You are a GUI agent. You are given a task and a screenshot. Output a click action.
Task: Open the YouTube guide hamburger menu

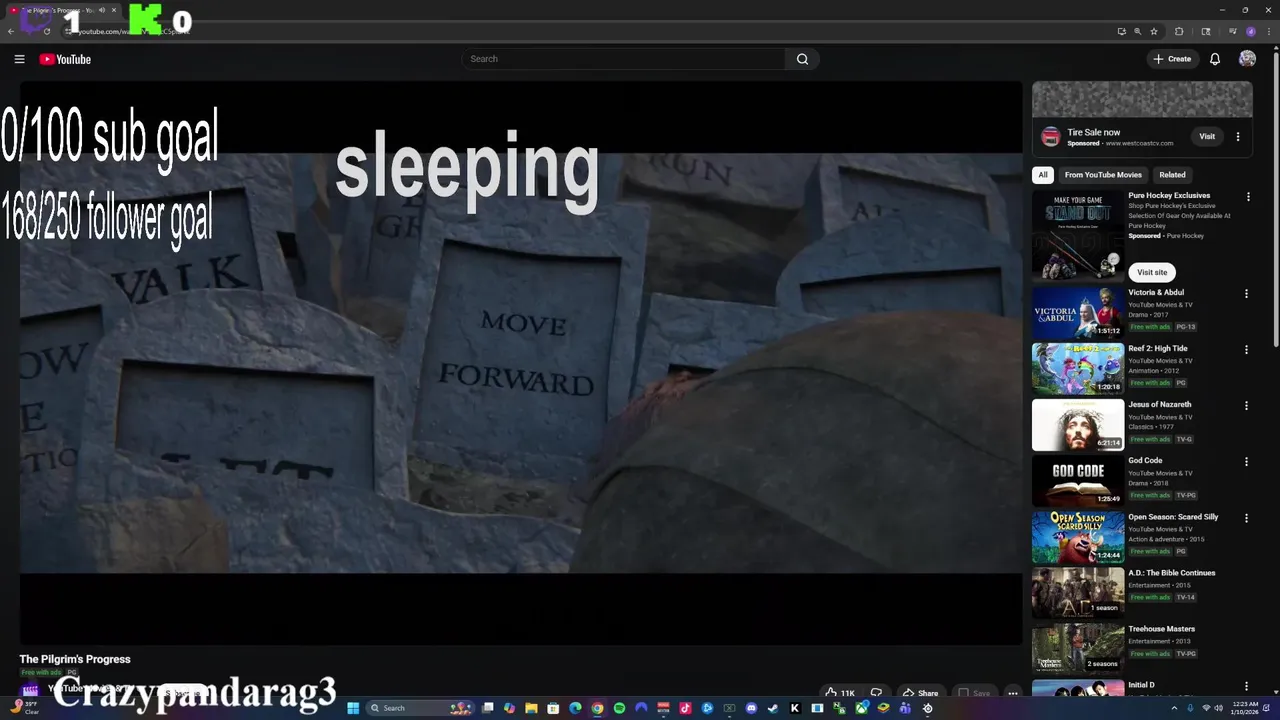[x=19, y=59]
